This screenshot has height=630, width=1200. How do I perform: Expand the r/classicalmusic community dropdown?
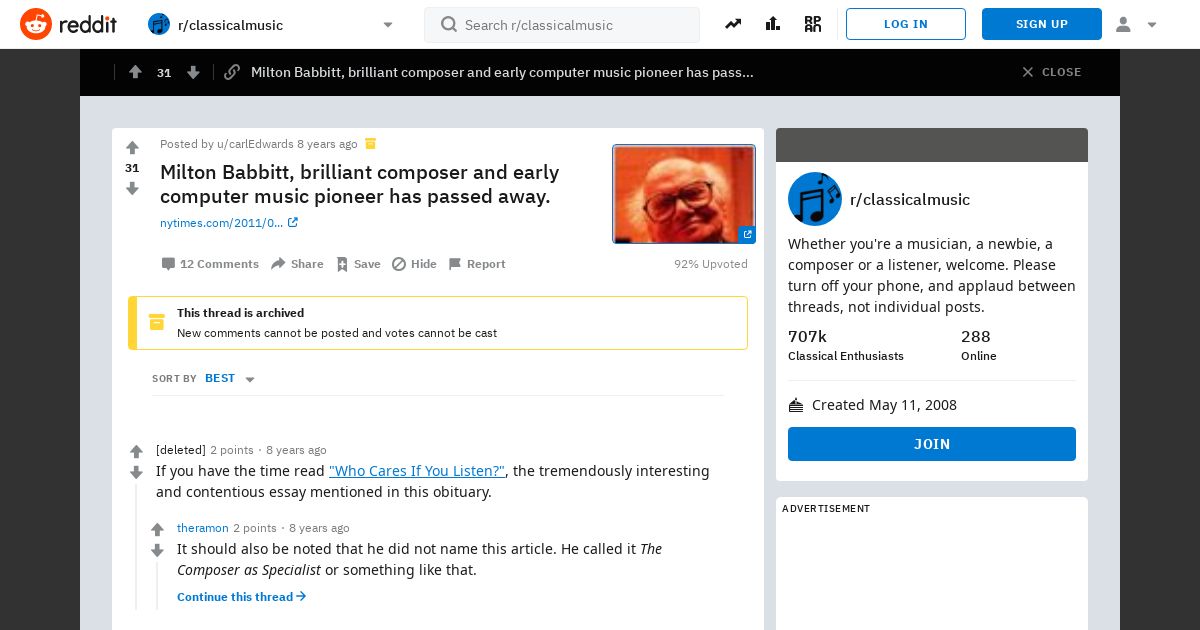point(388,25)
